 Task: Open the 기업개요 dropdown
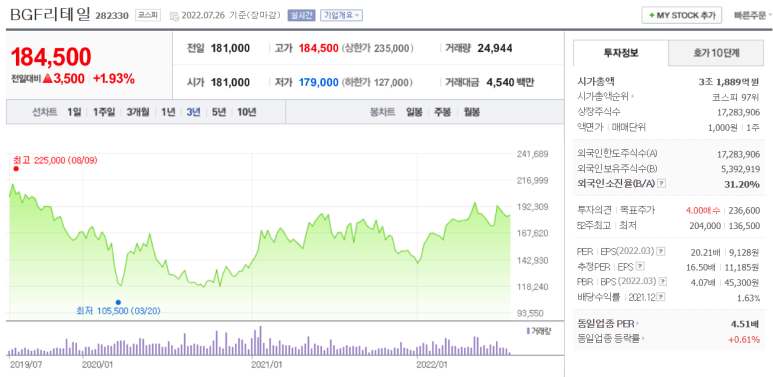pyautogui.click(x=341, y=15)
